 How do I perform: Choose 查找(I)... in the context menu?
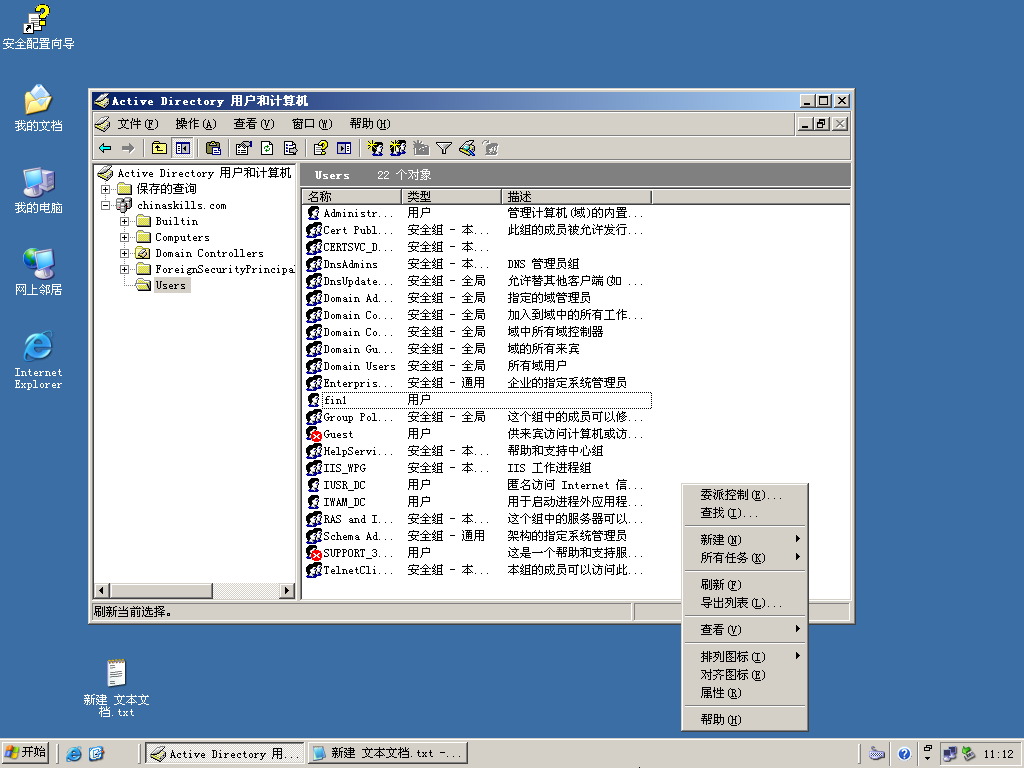tap(744, 513)
